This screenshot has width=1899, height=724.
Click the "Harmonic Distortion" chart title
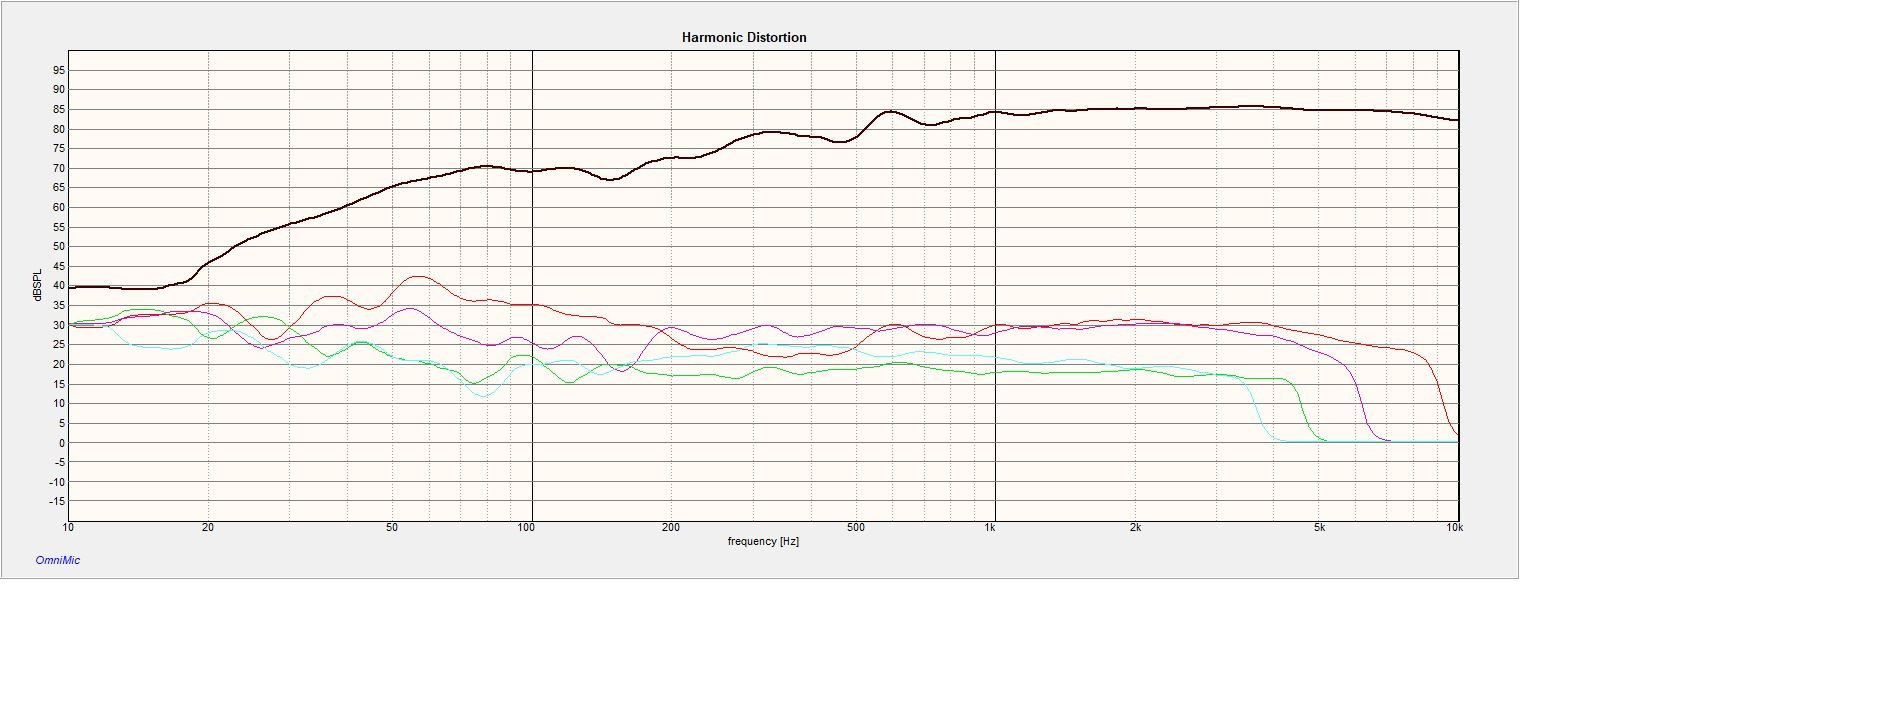click(x=744, y=37)
